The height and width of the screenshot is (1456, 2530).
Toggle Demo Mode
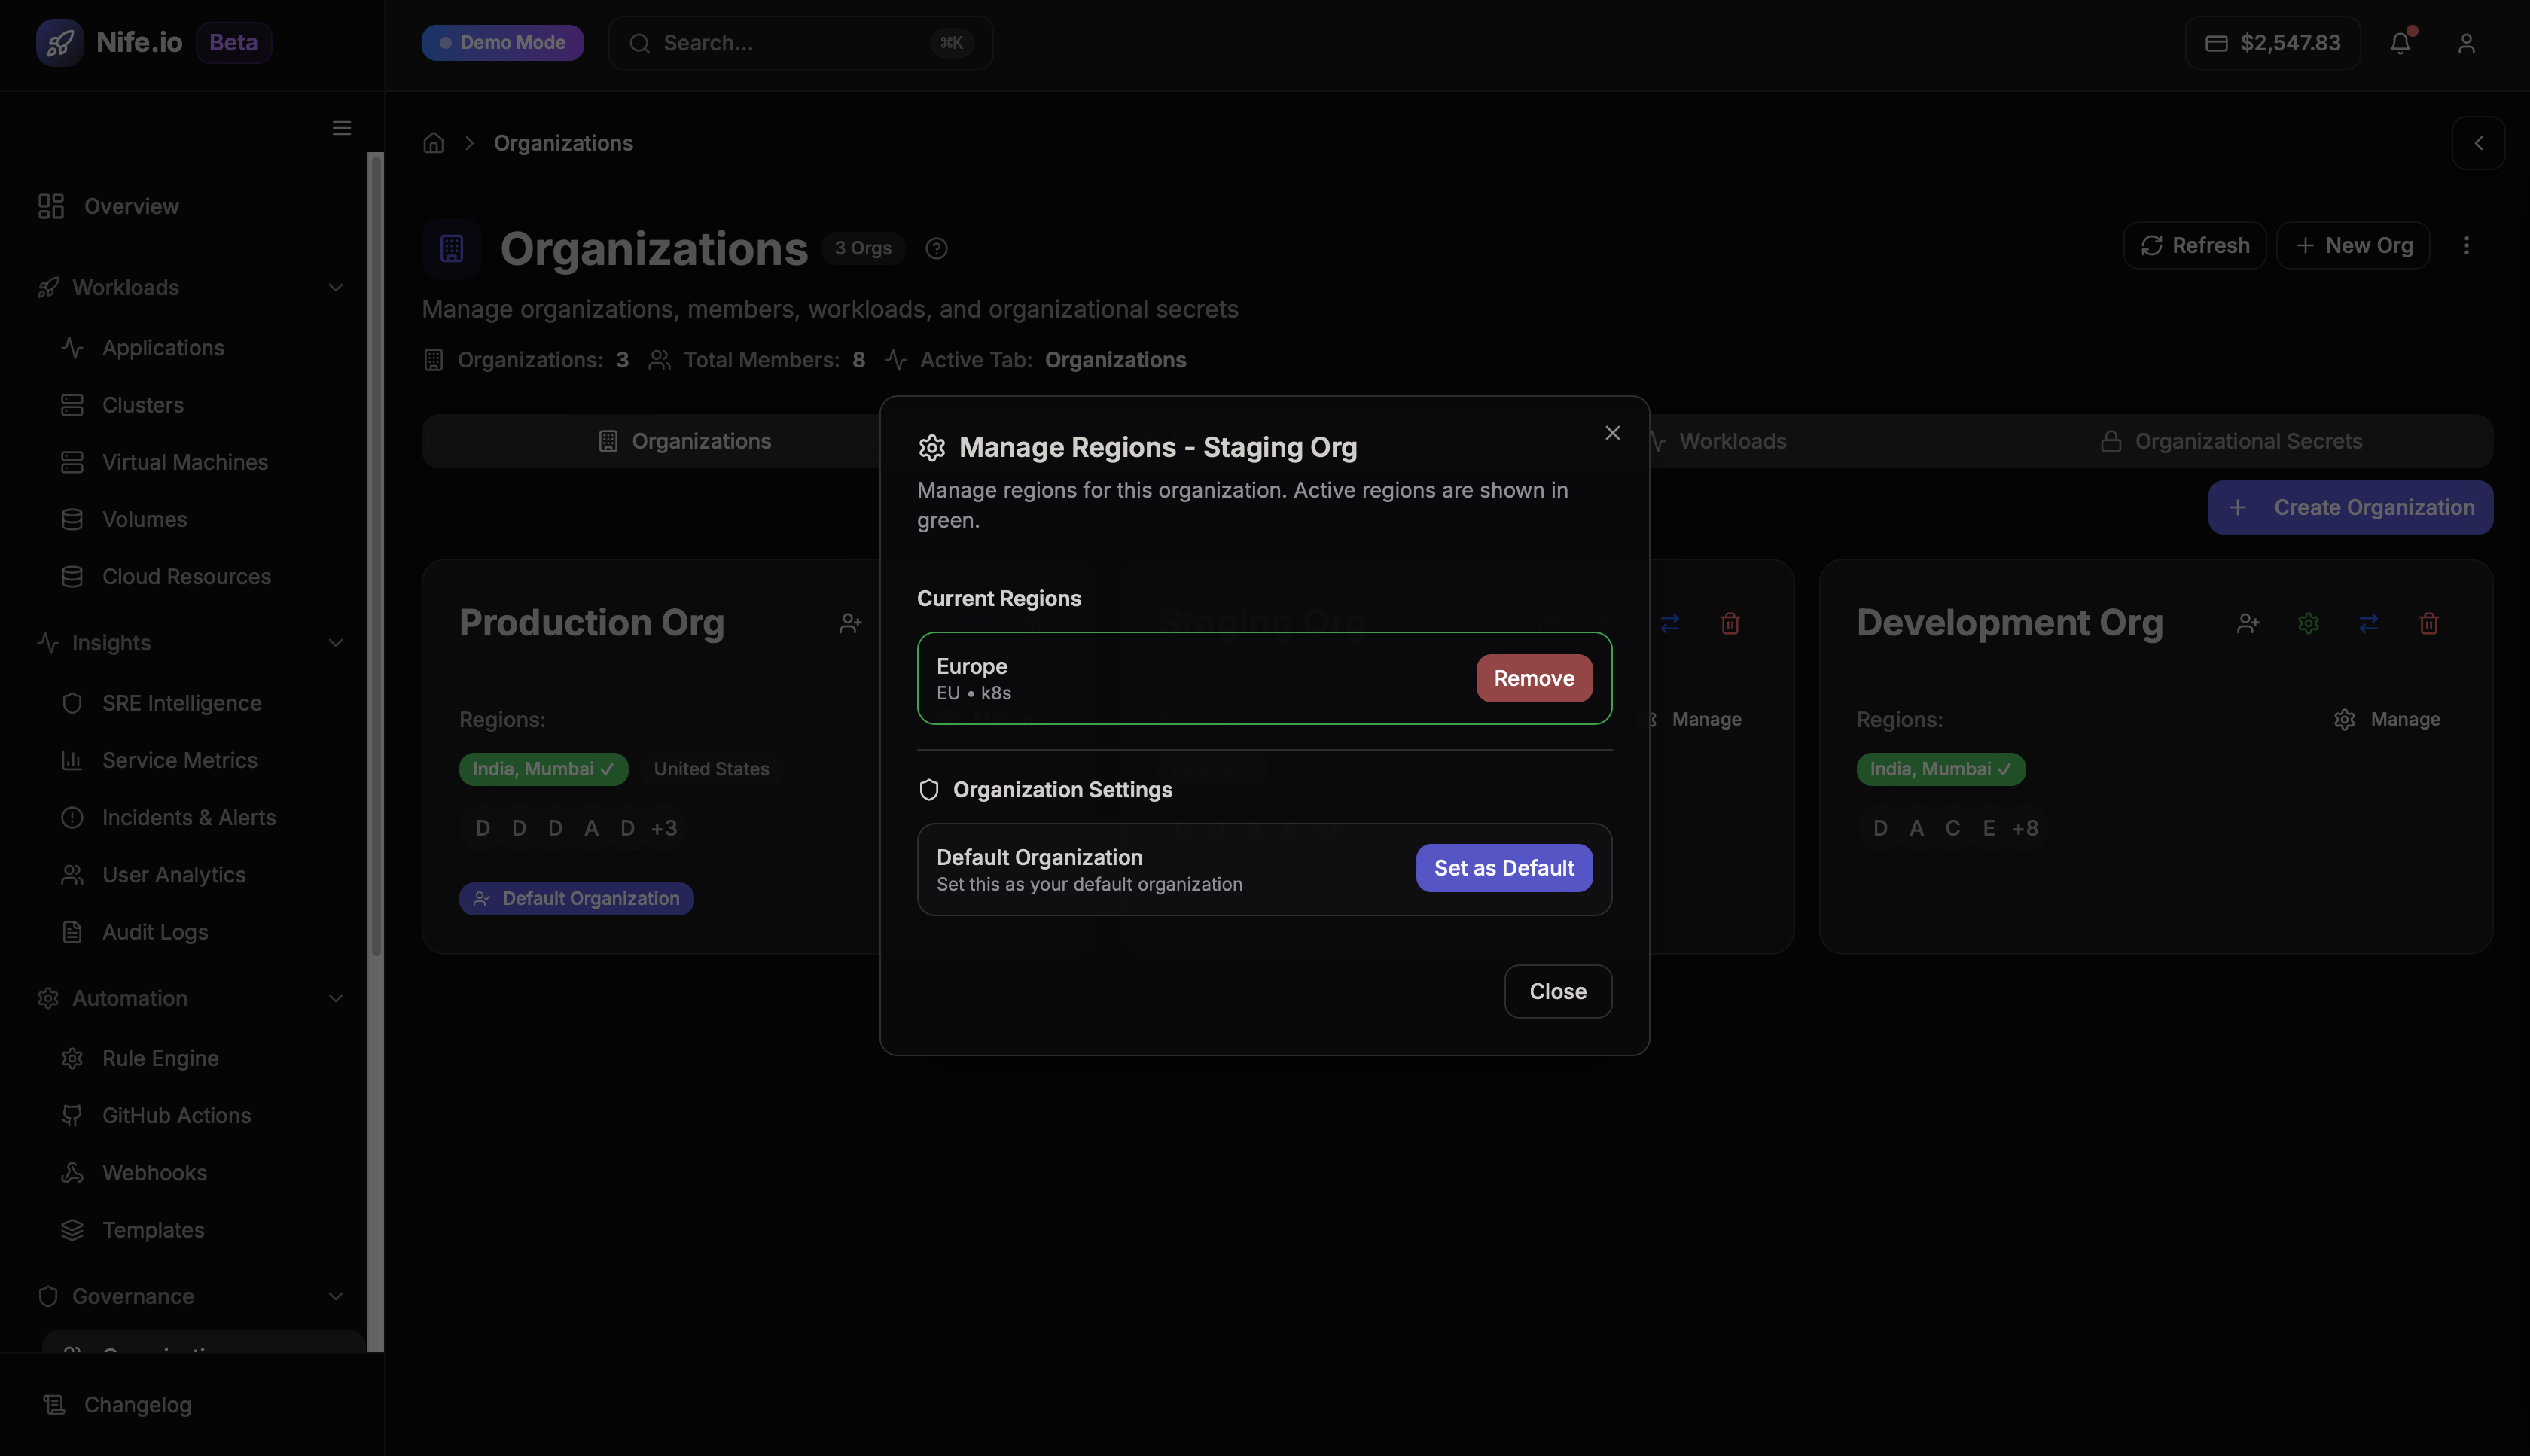(503, 42)
